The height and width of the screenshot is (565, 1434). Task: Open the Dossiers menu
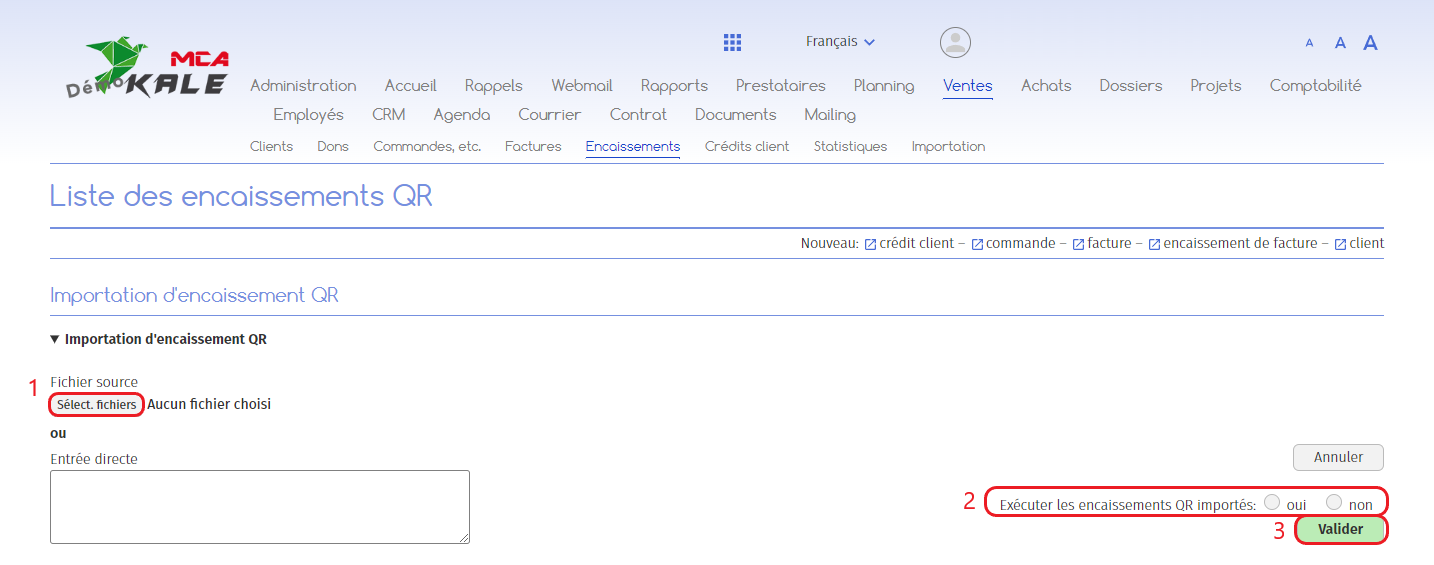click(1131, 86)
